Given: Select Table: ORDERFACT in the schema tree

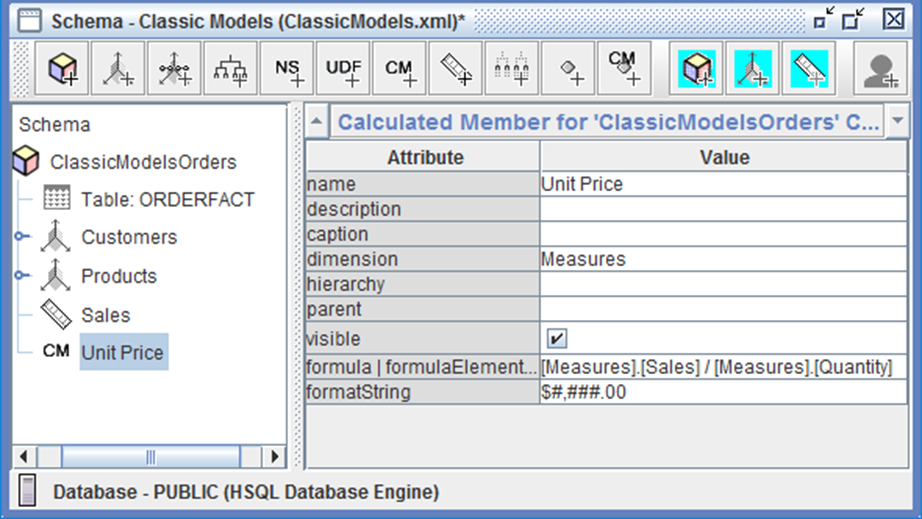Looking at the screenshot, I should tap(167, 199).
